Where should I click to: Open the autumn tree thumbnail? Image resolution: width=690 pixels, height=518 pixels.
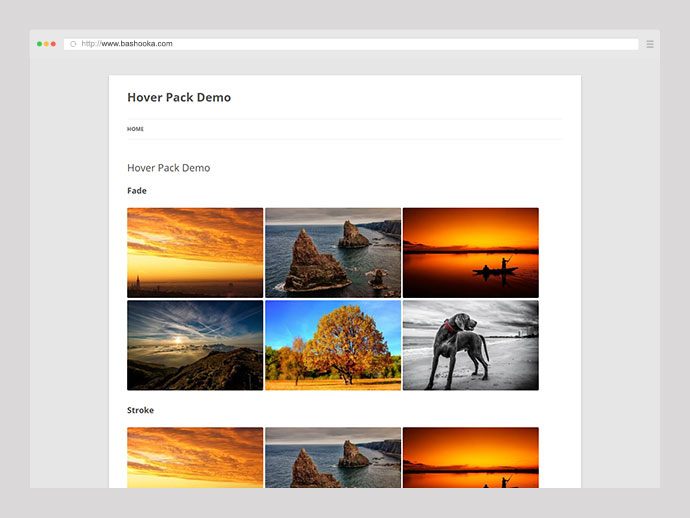click(333, 345)
